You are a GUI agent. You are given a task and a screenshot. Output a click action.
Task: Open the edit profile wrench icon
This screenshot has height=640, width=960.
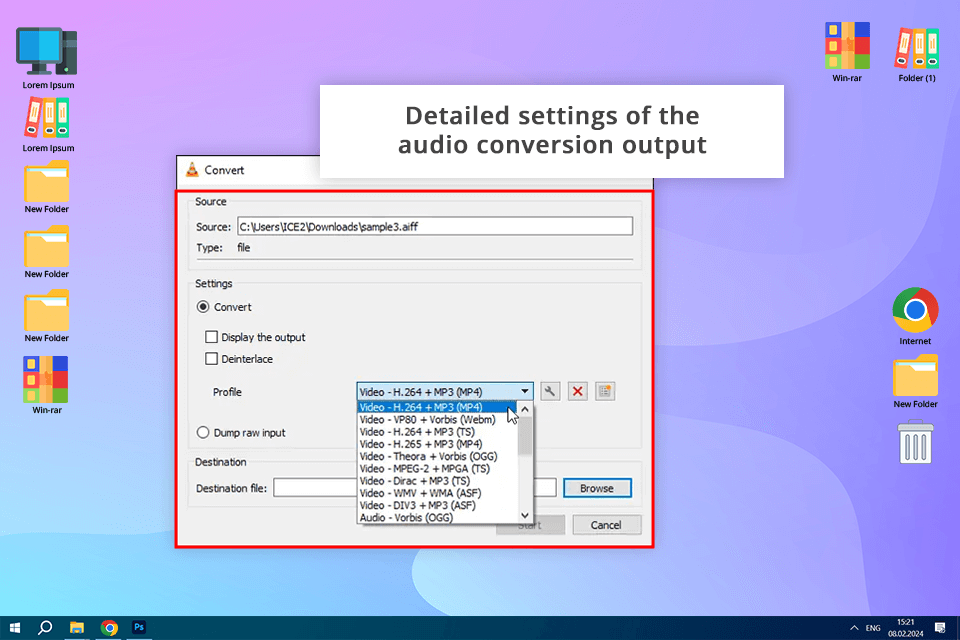[x=550, y=391]
